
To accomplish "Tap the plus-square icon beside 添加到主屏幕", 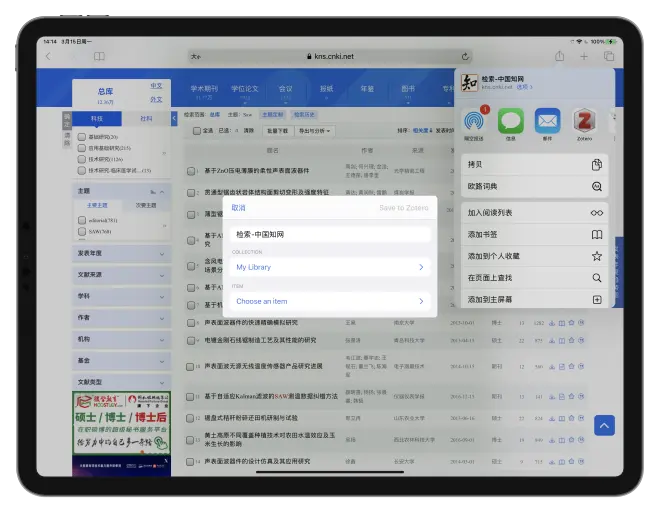I will [596, 300].
